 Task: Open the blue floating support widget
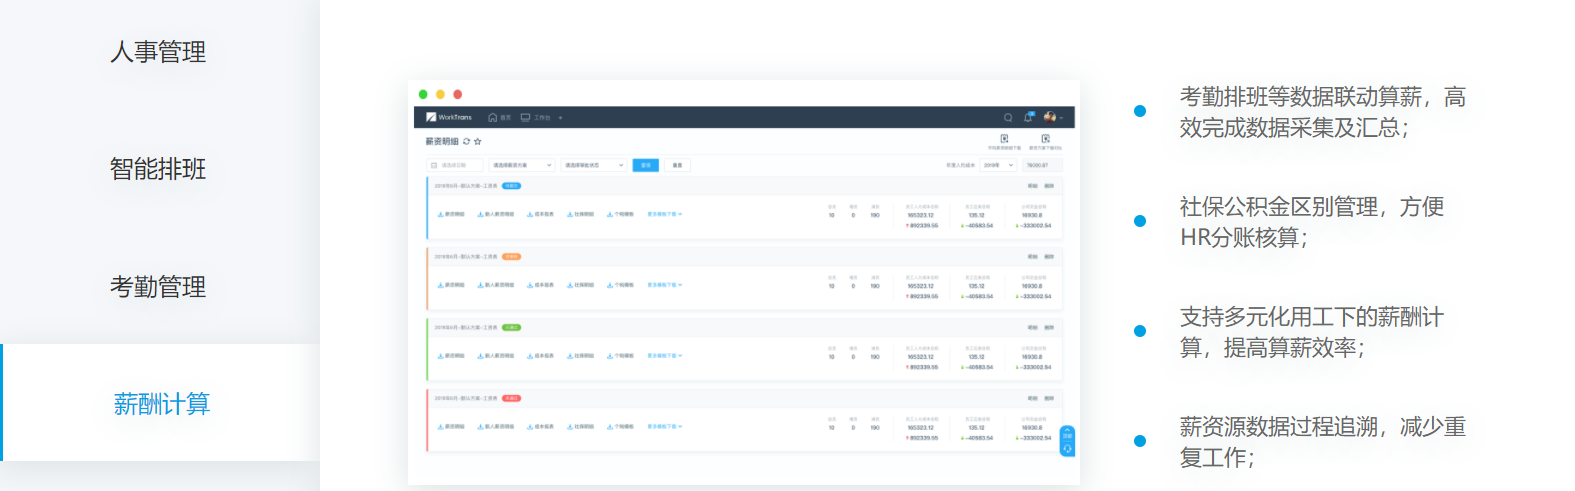1067,441
